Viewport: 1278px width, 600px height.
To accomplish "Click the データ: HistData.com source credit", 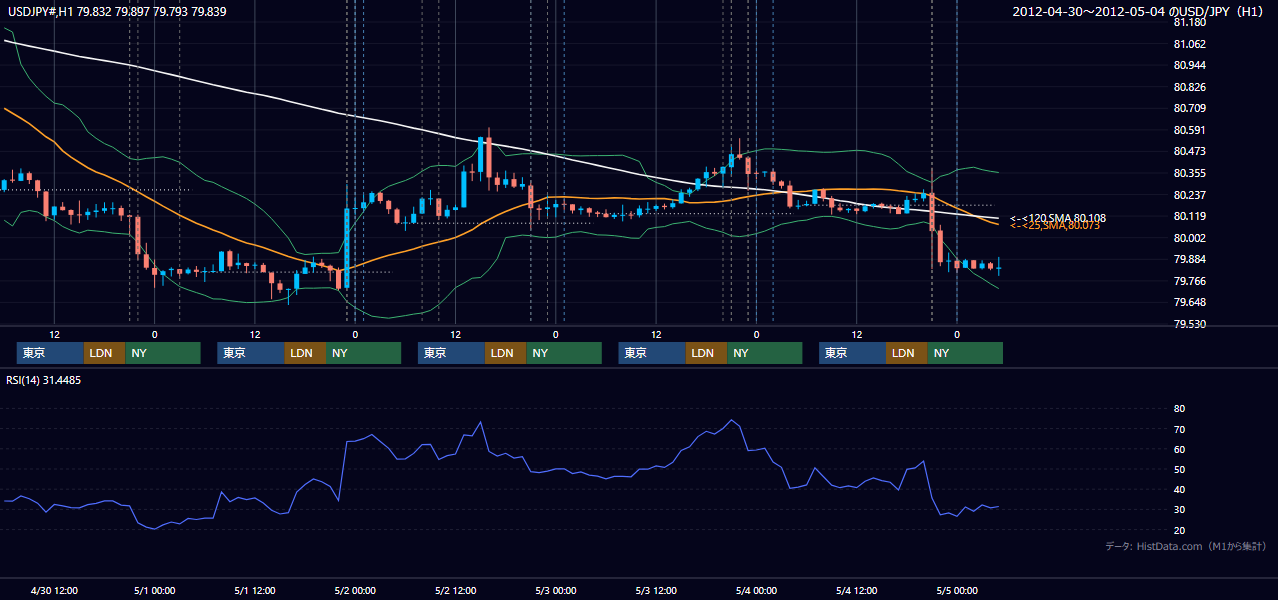I will [x=1186, y=547].
